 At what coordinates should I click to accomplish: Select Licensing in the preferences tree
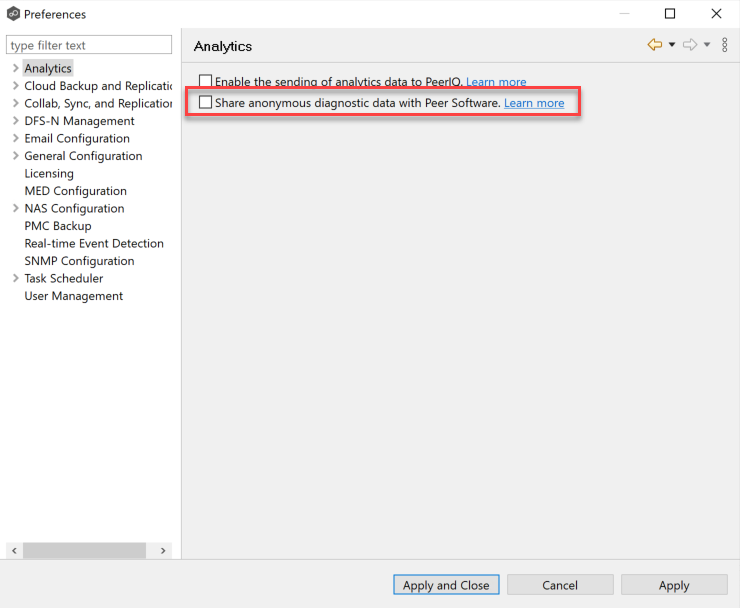(x=49, y=173)
